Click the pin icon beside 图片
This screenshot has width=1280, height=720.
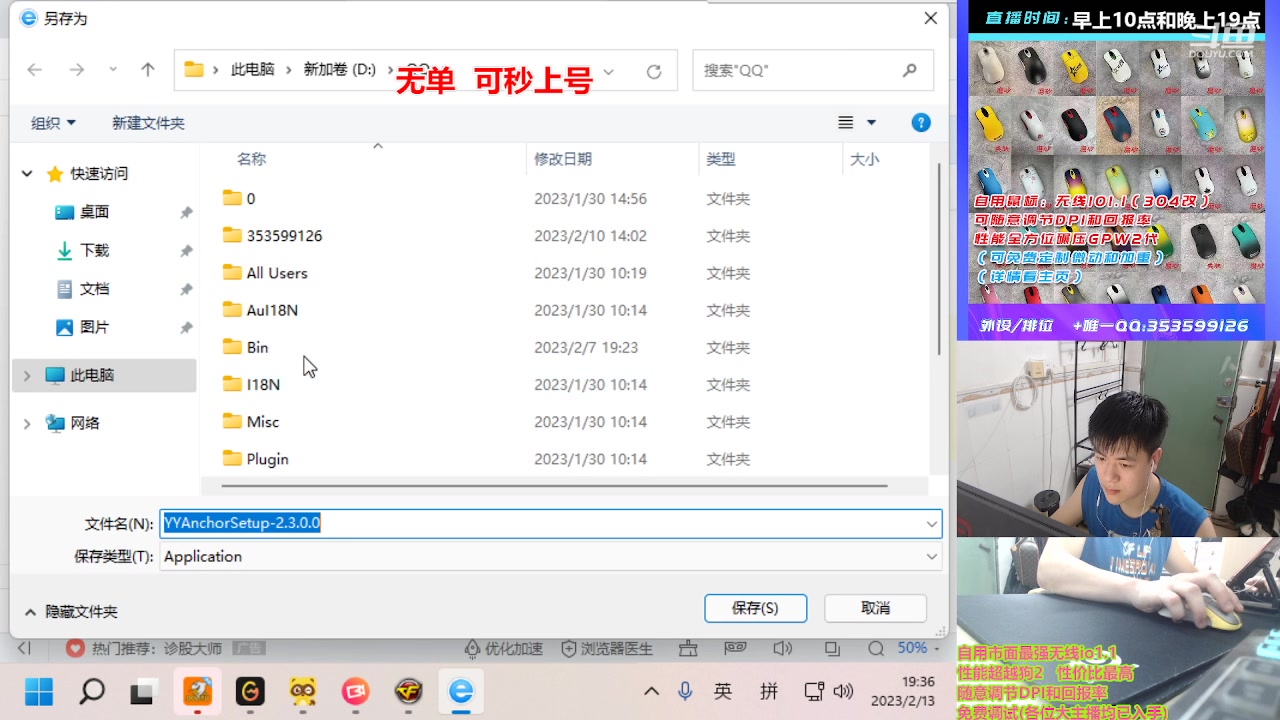click(x=186, y=327)
